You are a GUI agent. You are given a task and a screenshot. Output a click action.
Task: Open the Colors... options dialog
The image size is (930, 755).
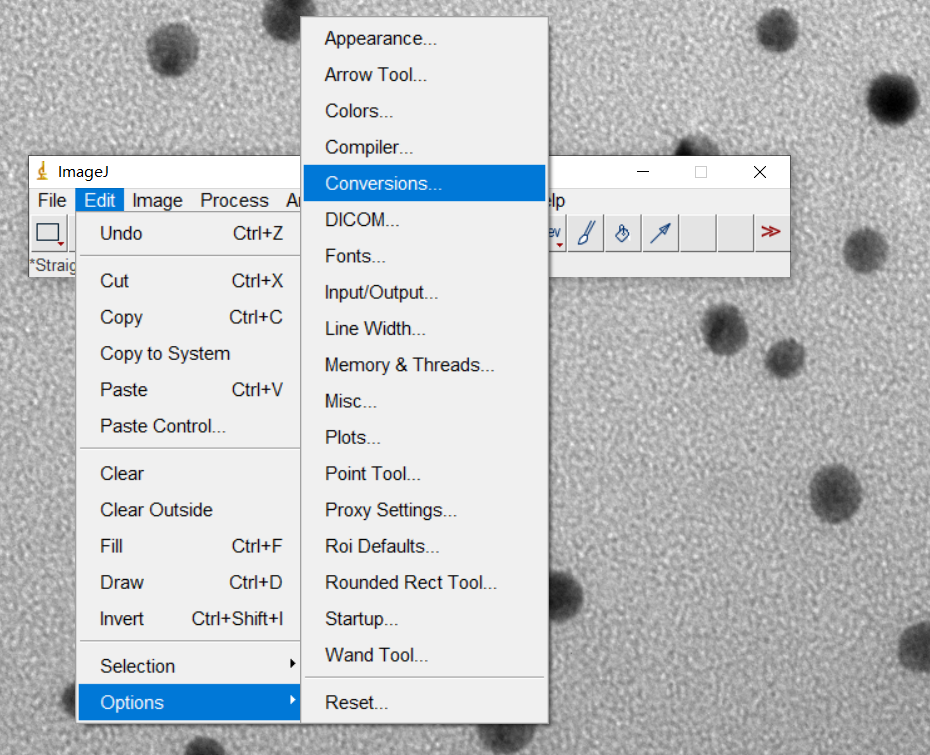358,111
